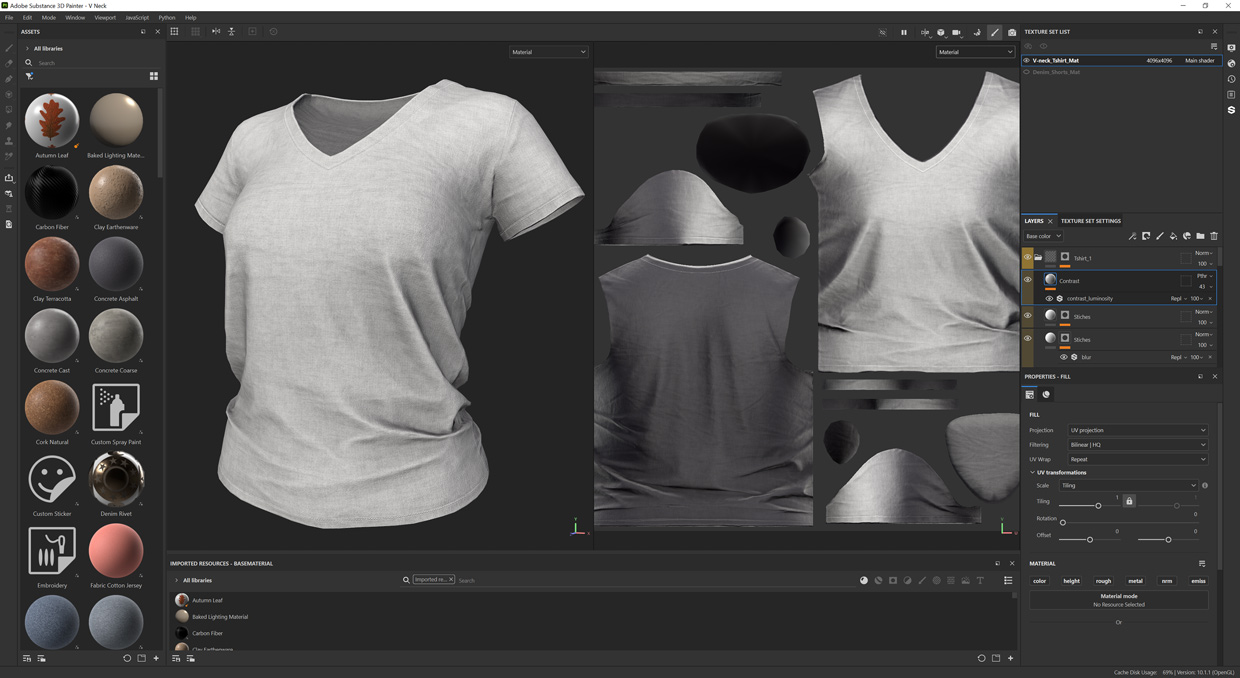Viewport: 1240px width, 678px height.
Task: Hide the V-neck_Tshirt_Mat texture set
Action: tap(1026, 61)
